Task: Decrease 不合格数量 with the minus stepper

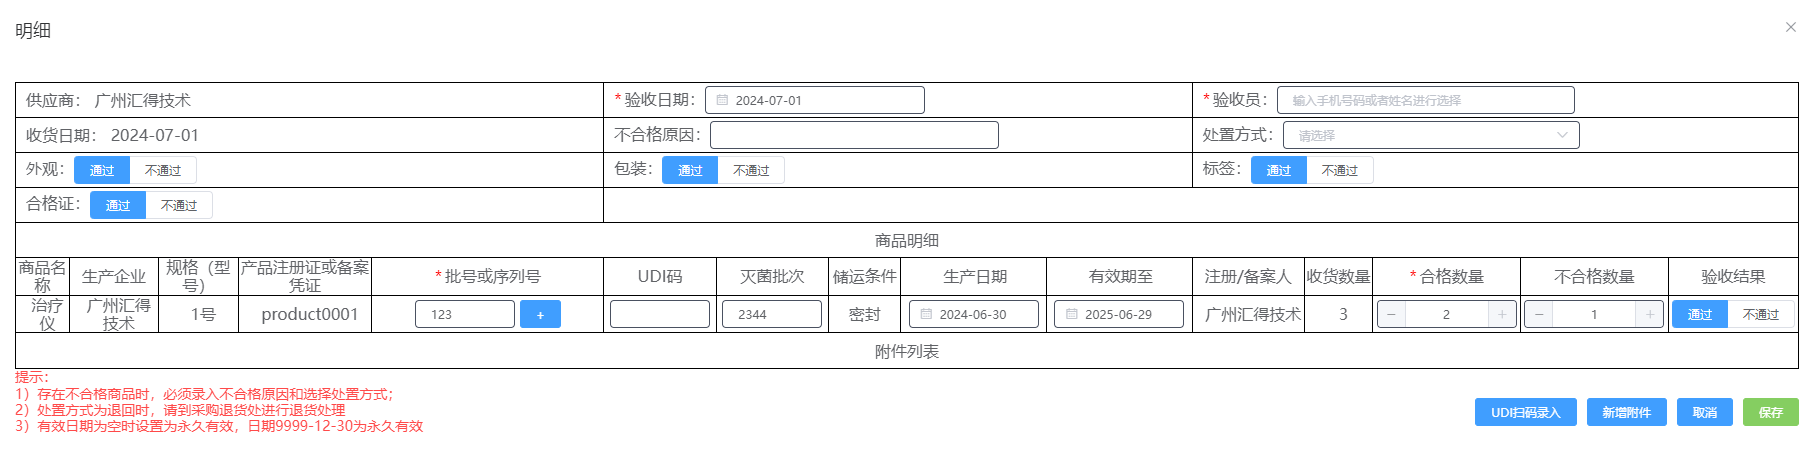Action: coord(1539,314)
